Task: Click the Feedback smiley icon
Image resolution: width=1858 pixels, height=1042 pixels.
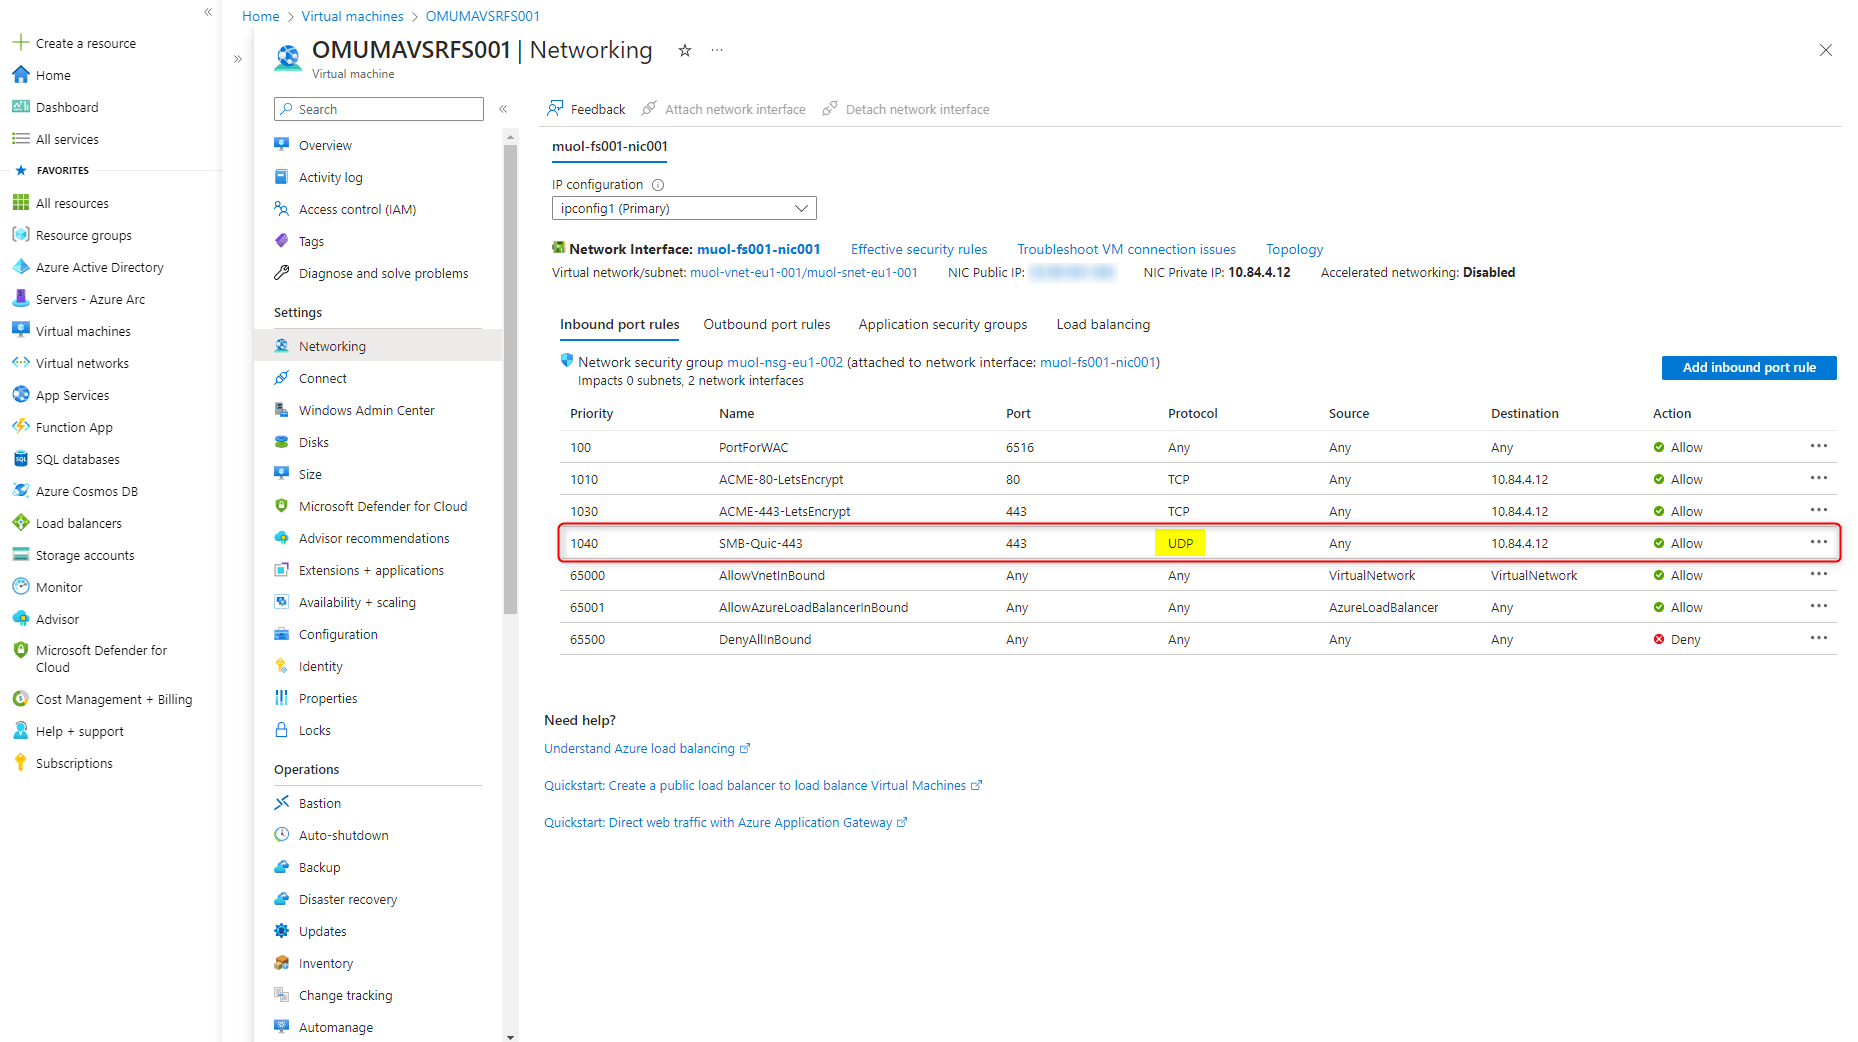Action: pos(554,108)
